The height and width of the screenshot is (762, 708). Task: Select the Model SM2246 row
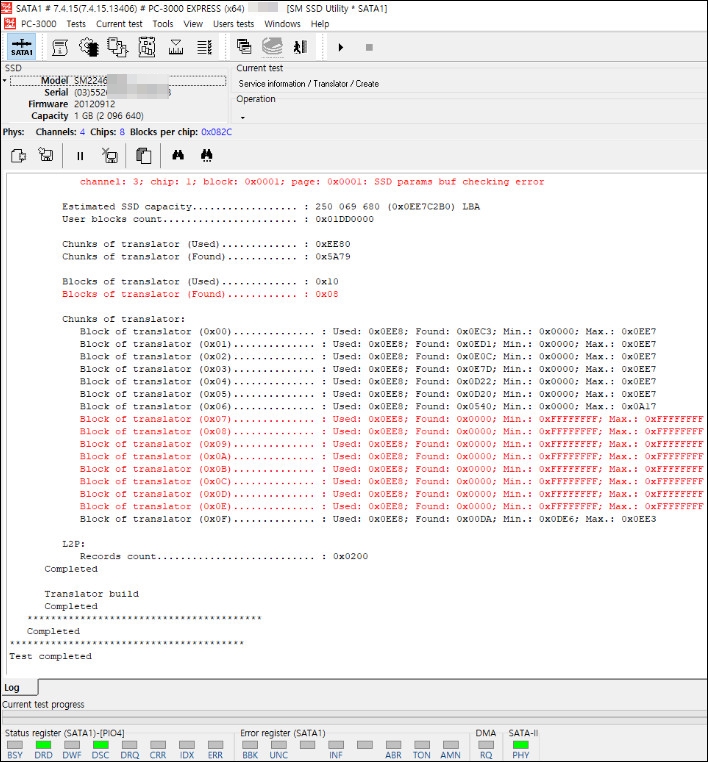118,81
